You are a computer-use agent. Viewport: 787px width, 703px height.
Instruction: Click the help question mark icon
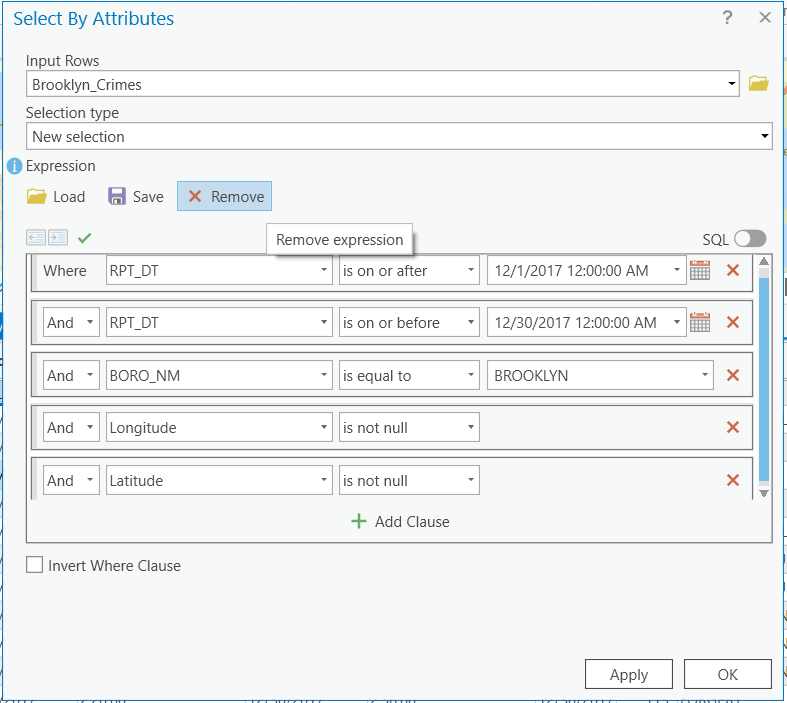click(x=728, y=18)
